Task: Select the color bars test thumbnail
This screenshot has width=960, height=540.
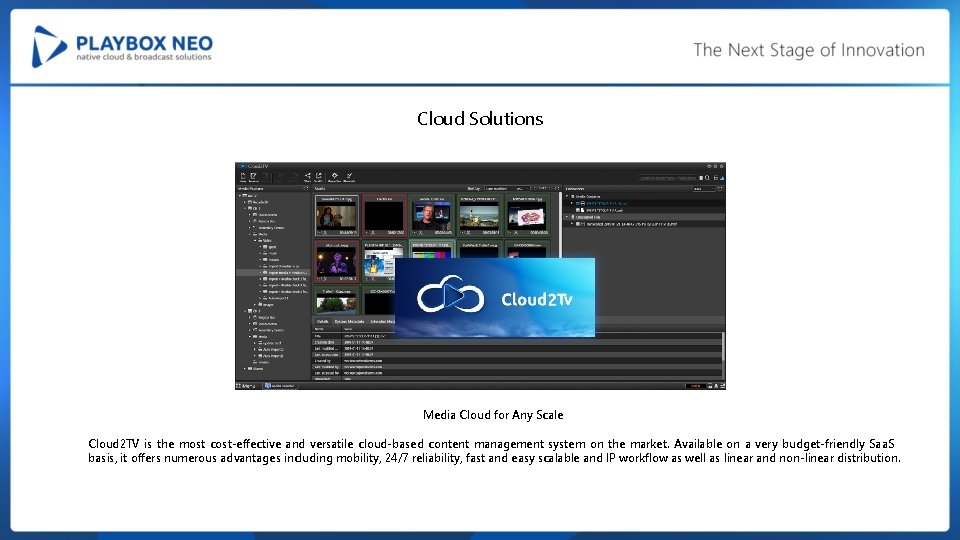Action: (x=431, y=250)
